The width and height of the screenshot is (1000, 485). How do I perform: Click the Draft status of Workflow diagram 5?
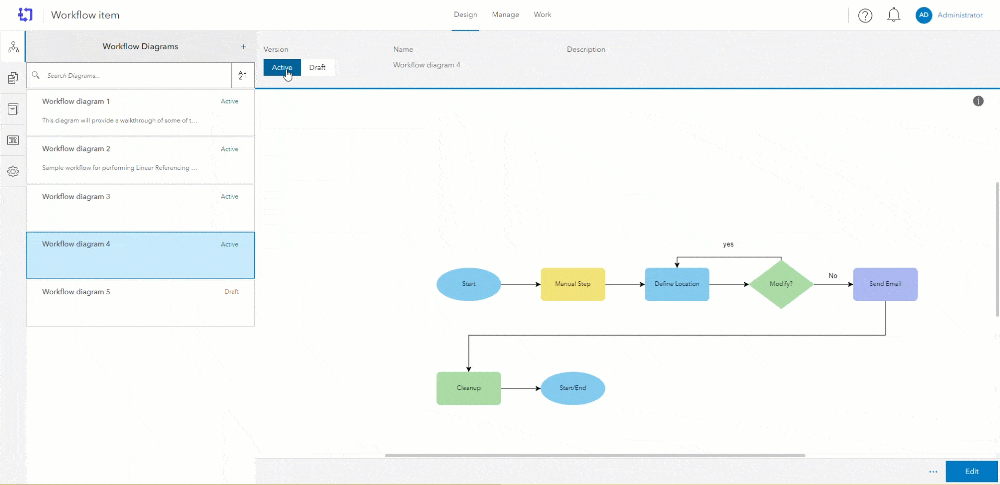click(x=232, y=292)
